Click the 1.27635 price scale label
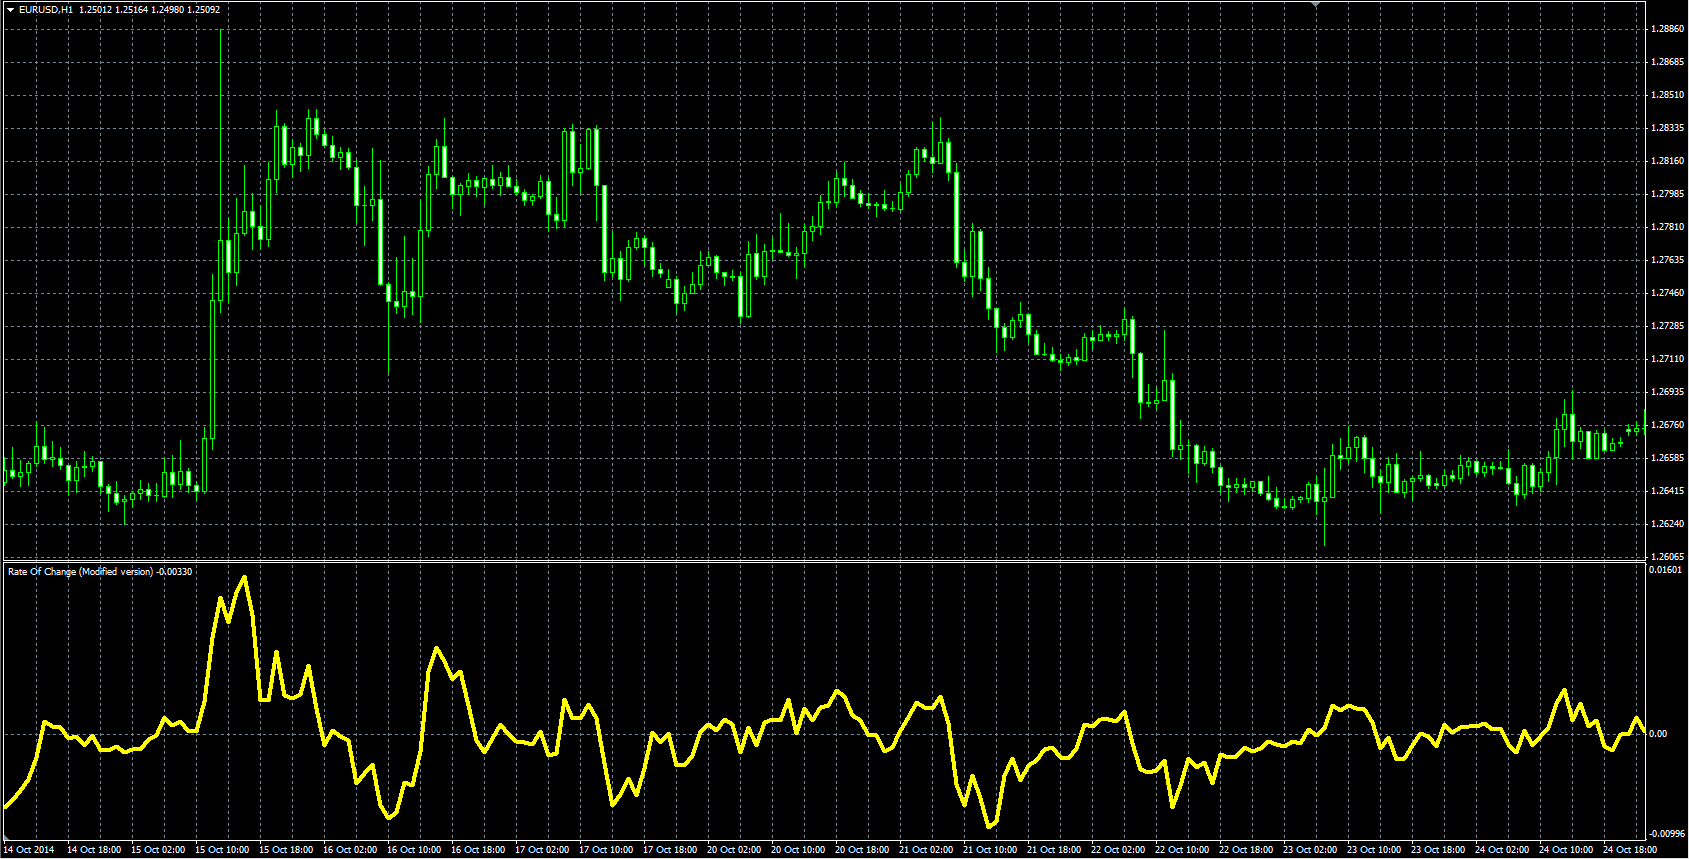 [x=1668, y=260]
